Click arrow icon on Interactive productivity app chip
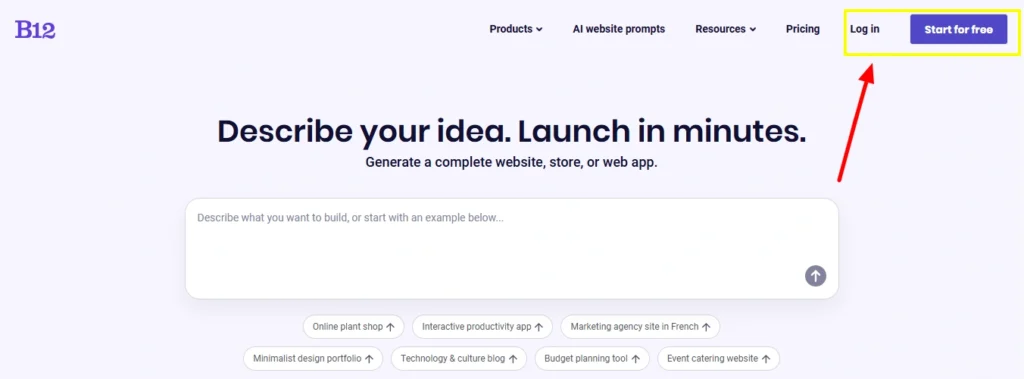Viewport: 1024px width, 379px height. pyautogui.click(x=539, y=327)
